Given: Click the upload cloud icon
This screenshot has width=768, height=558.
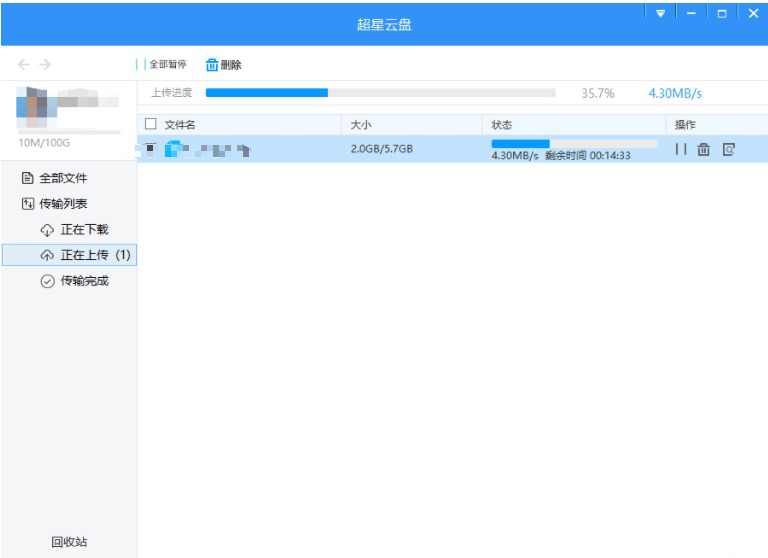Looking at the screenshot, I should point(47,255).
